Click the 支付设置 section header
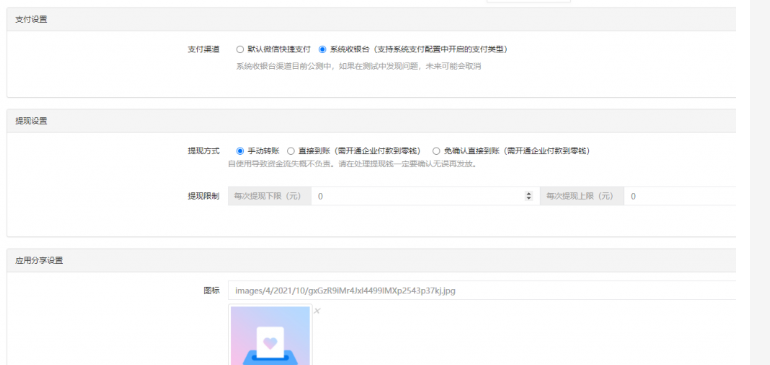 [371, 20]
